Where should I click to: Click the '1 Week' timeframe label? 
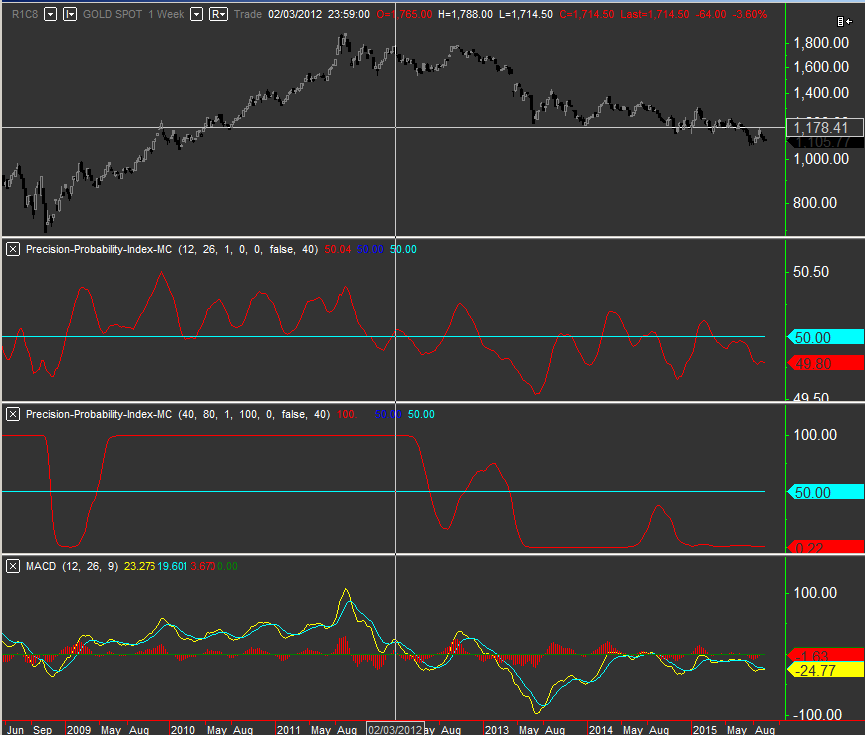coord(166,14)
